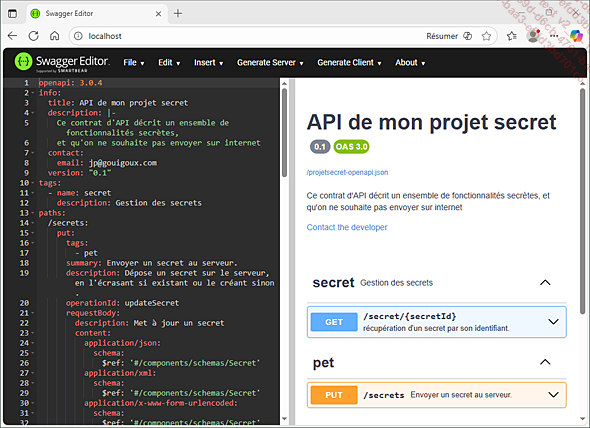Screen dimensions: 590x428
Task: Open the Copilot icon in browser toolbar
Action: pyautogui.click(x=575, y=36)
